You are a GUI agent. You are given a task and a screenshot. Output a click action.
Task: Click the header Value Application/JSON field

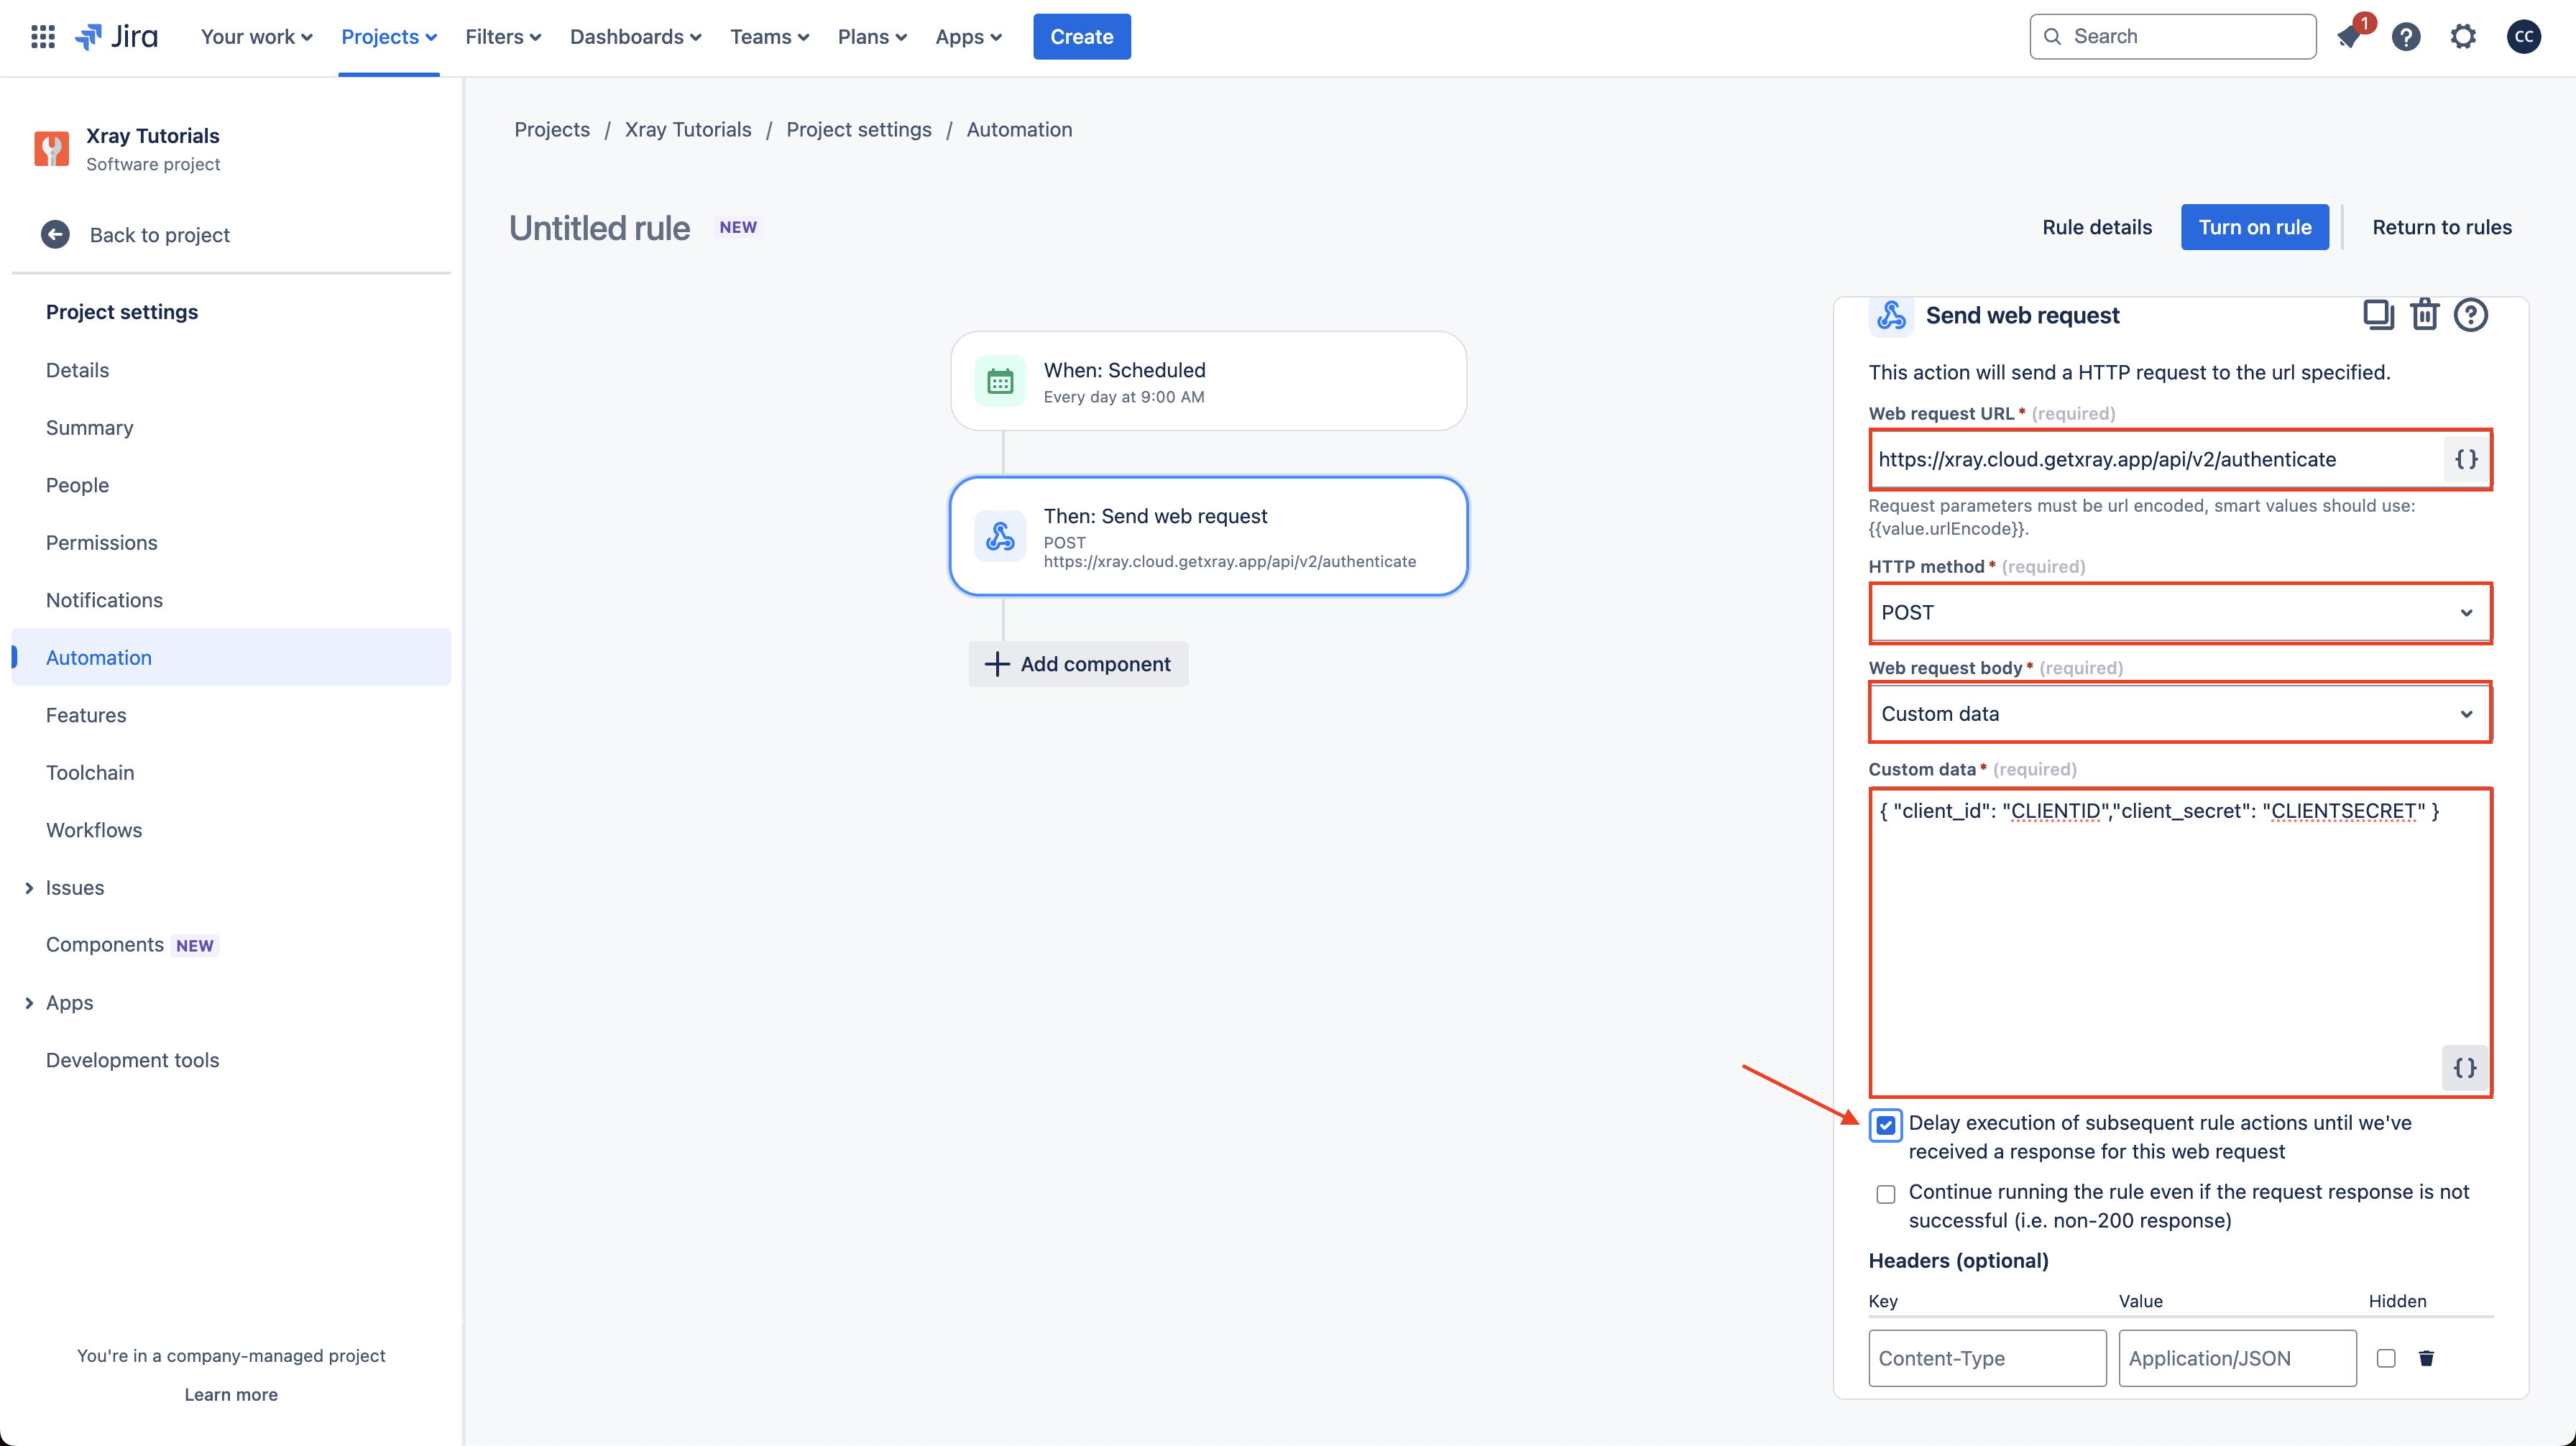point(2237,1358)
